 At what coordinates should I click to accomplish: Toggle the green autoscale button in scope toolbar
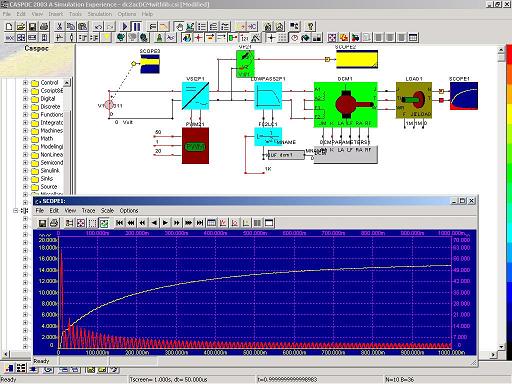(x=104, y=223)
